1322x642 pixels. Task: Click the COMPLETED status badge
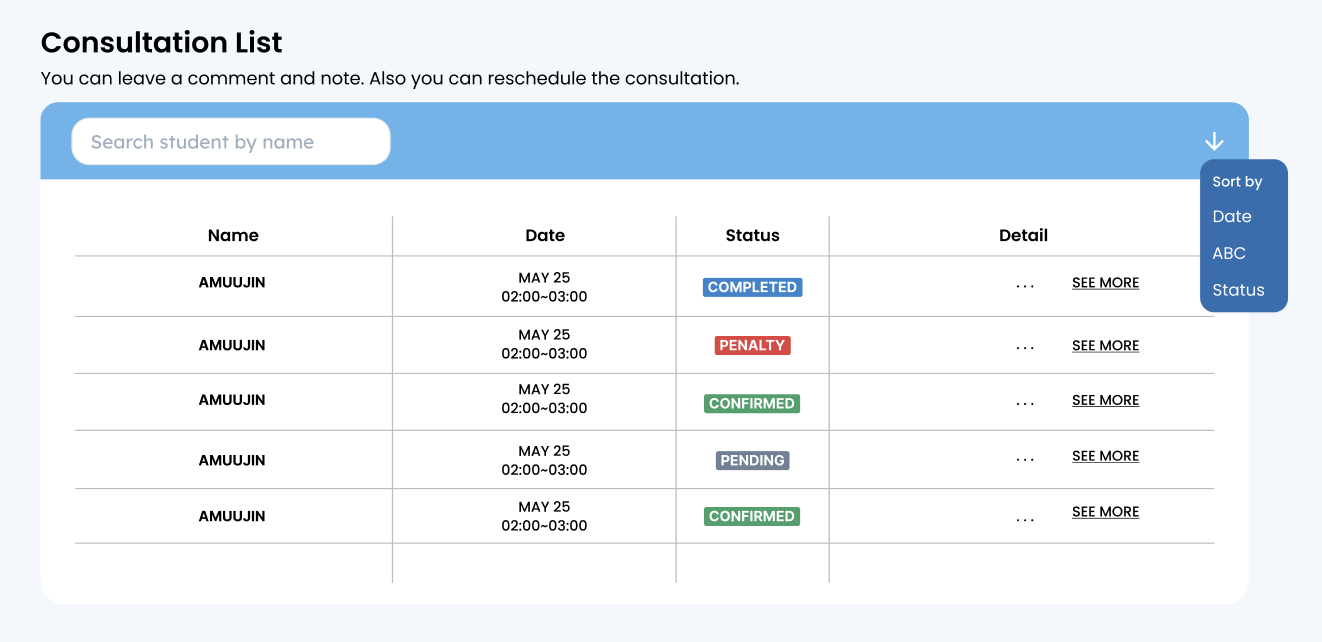pos(752,287)
